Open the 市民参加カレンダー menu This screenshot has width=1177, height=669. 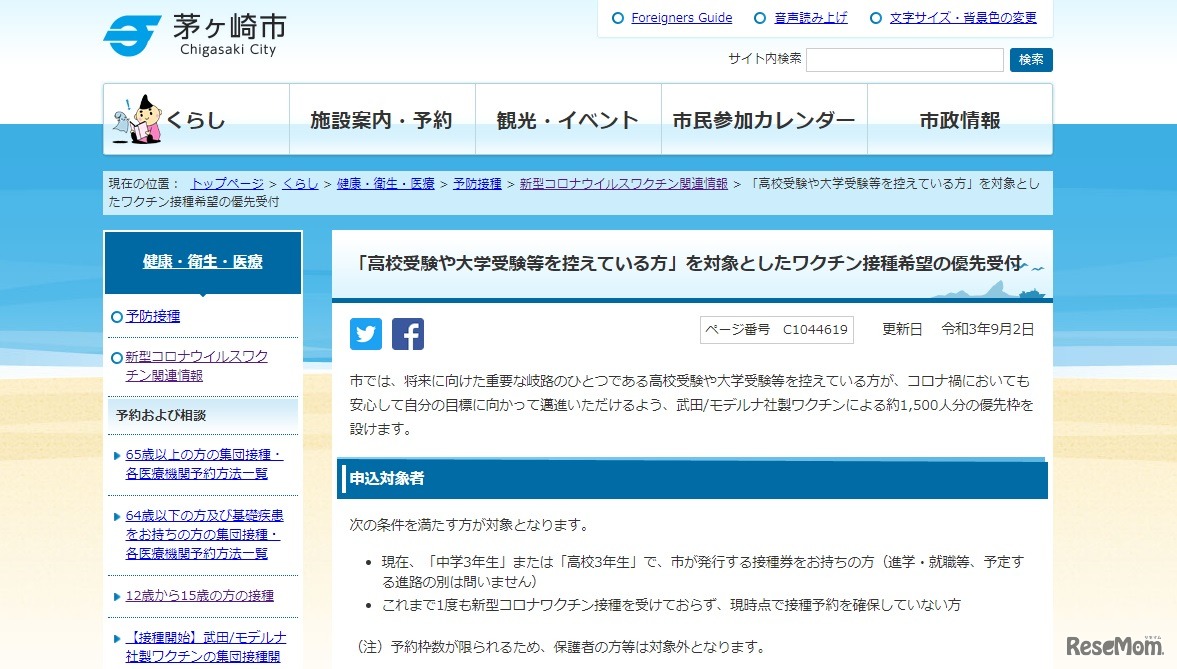(x=764, y=119)
